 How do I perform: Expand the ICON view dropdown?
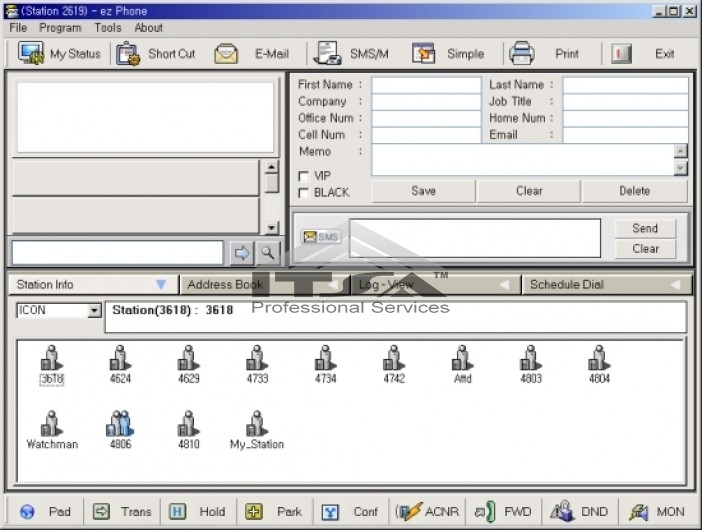[x=95, y=311]
